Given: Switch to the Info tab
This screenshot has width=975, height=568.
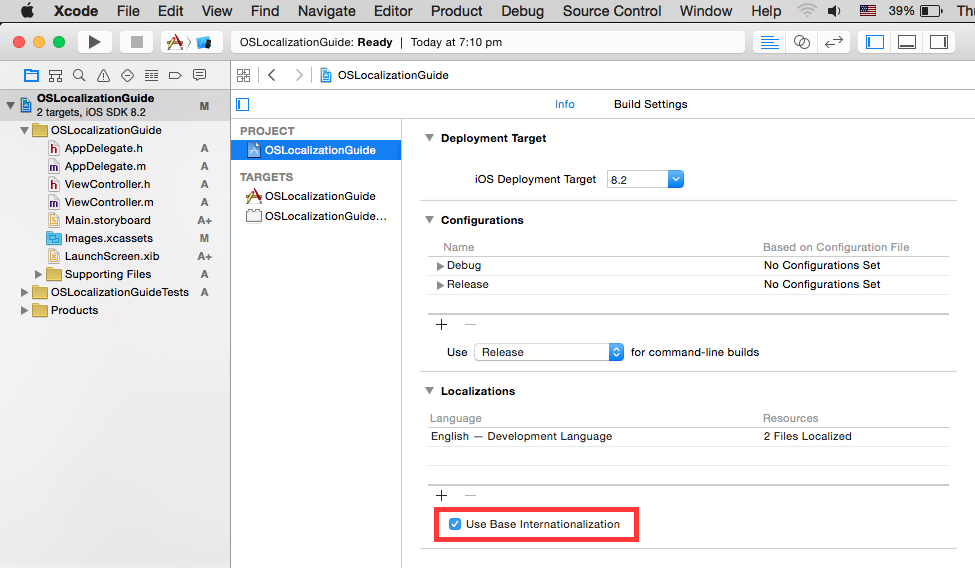Looking at the screenshot, I should click(565, 105).
